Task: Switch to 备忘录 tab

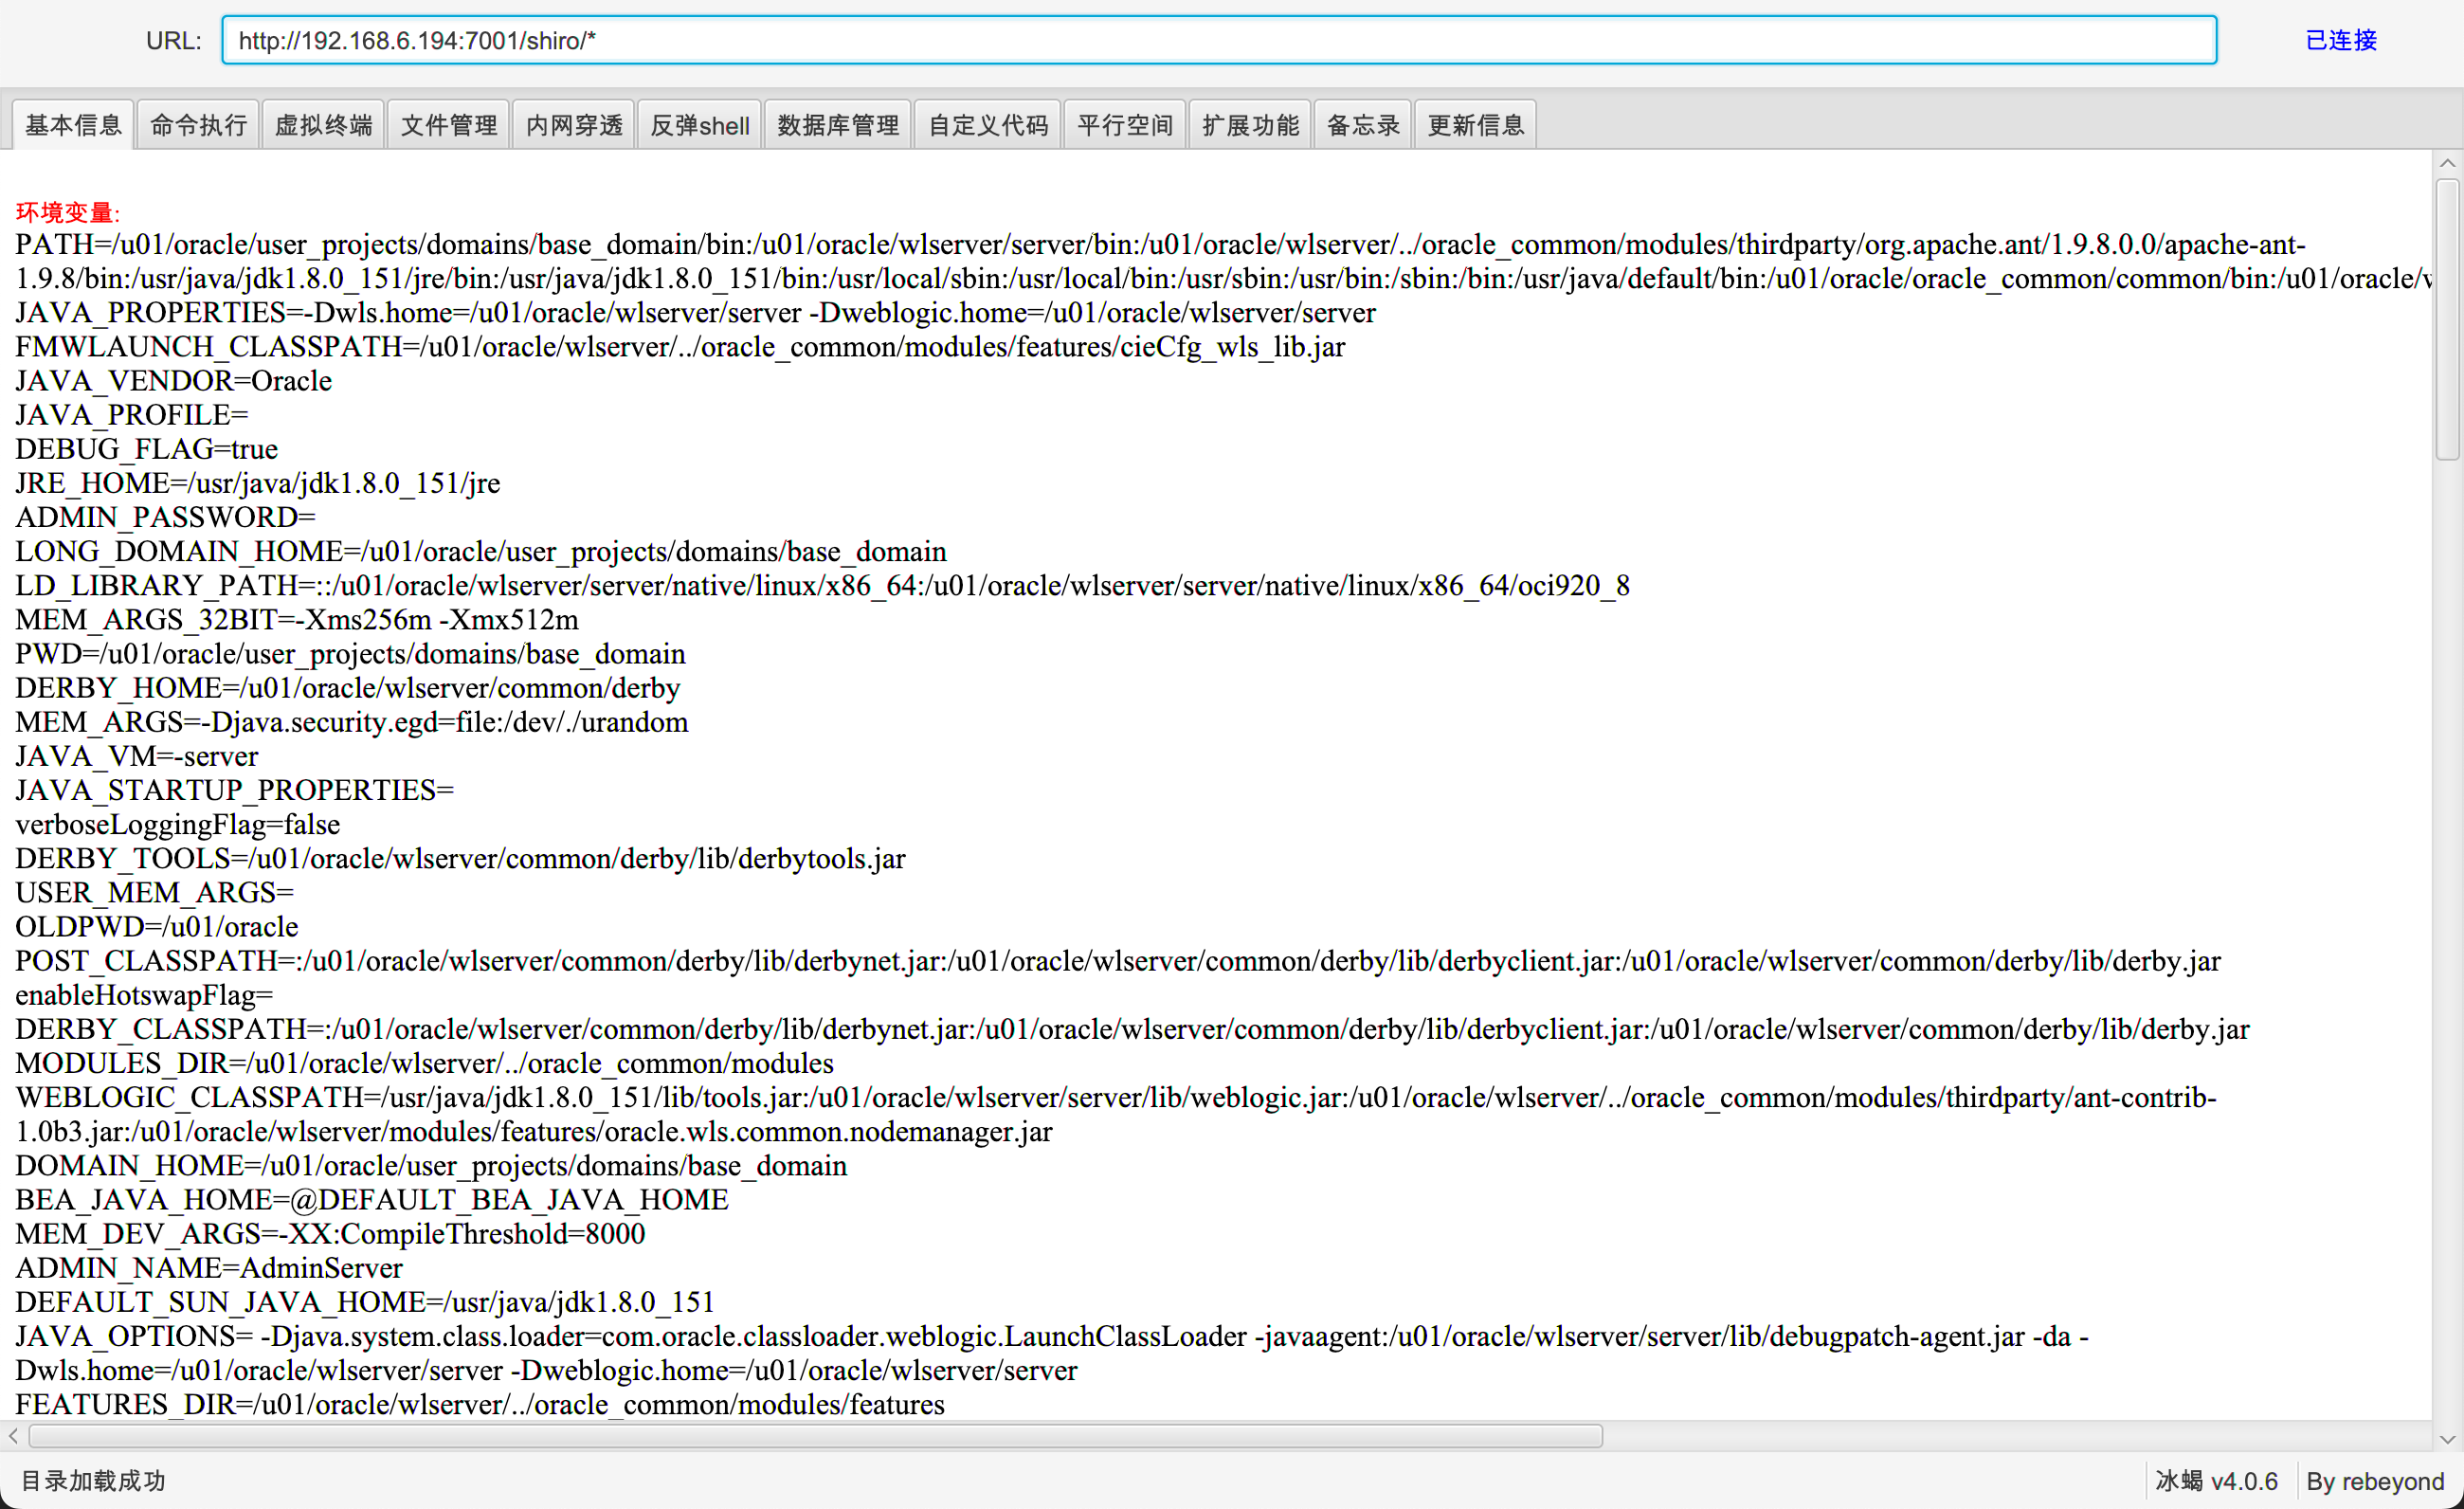Action: click(x=1362, y=125)
